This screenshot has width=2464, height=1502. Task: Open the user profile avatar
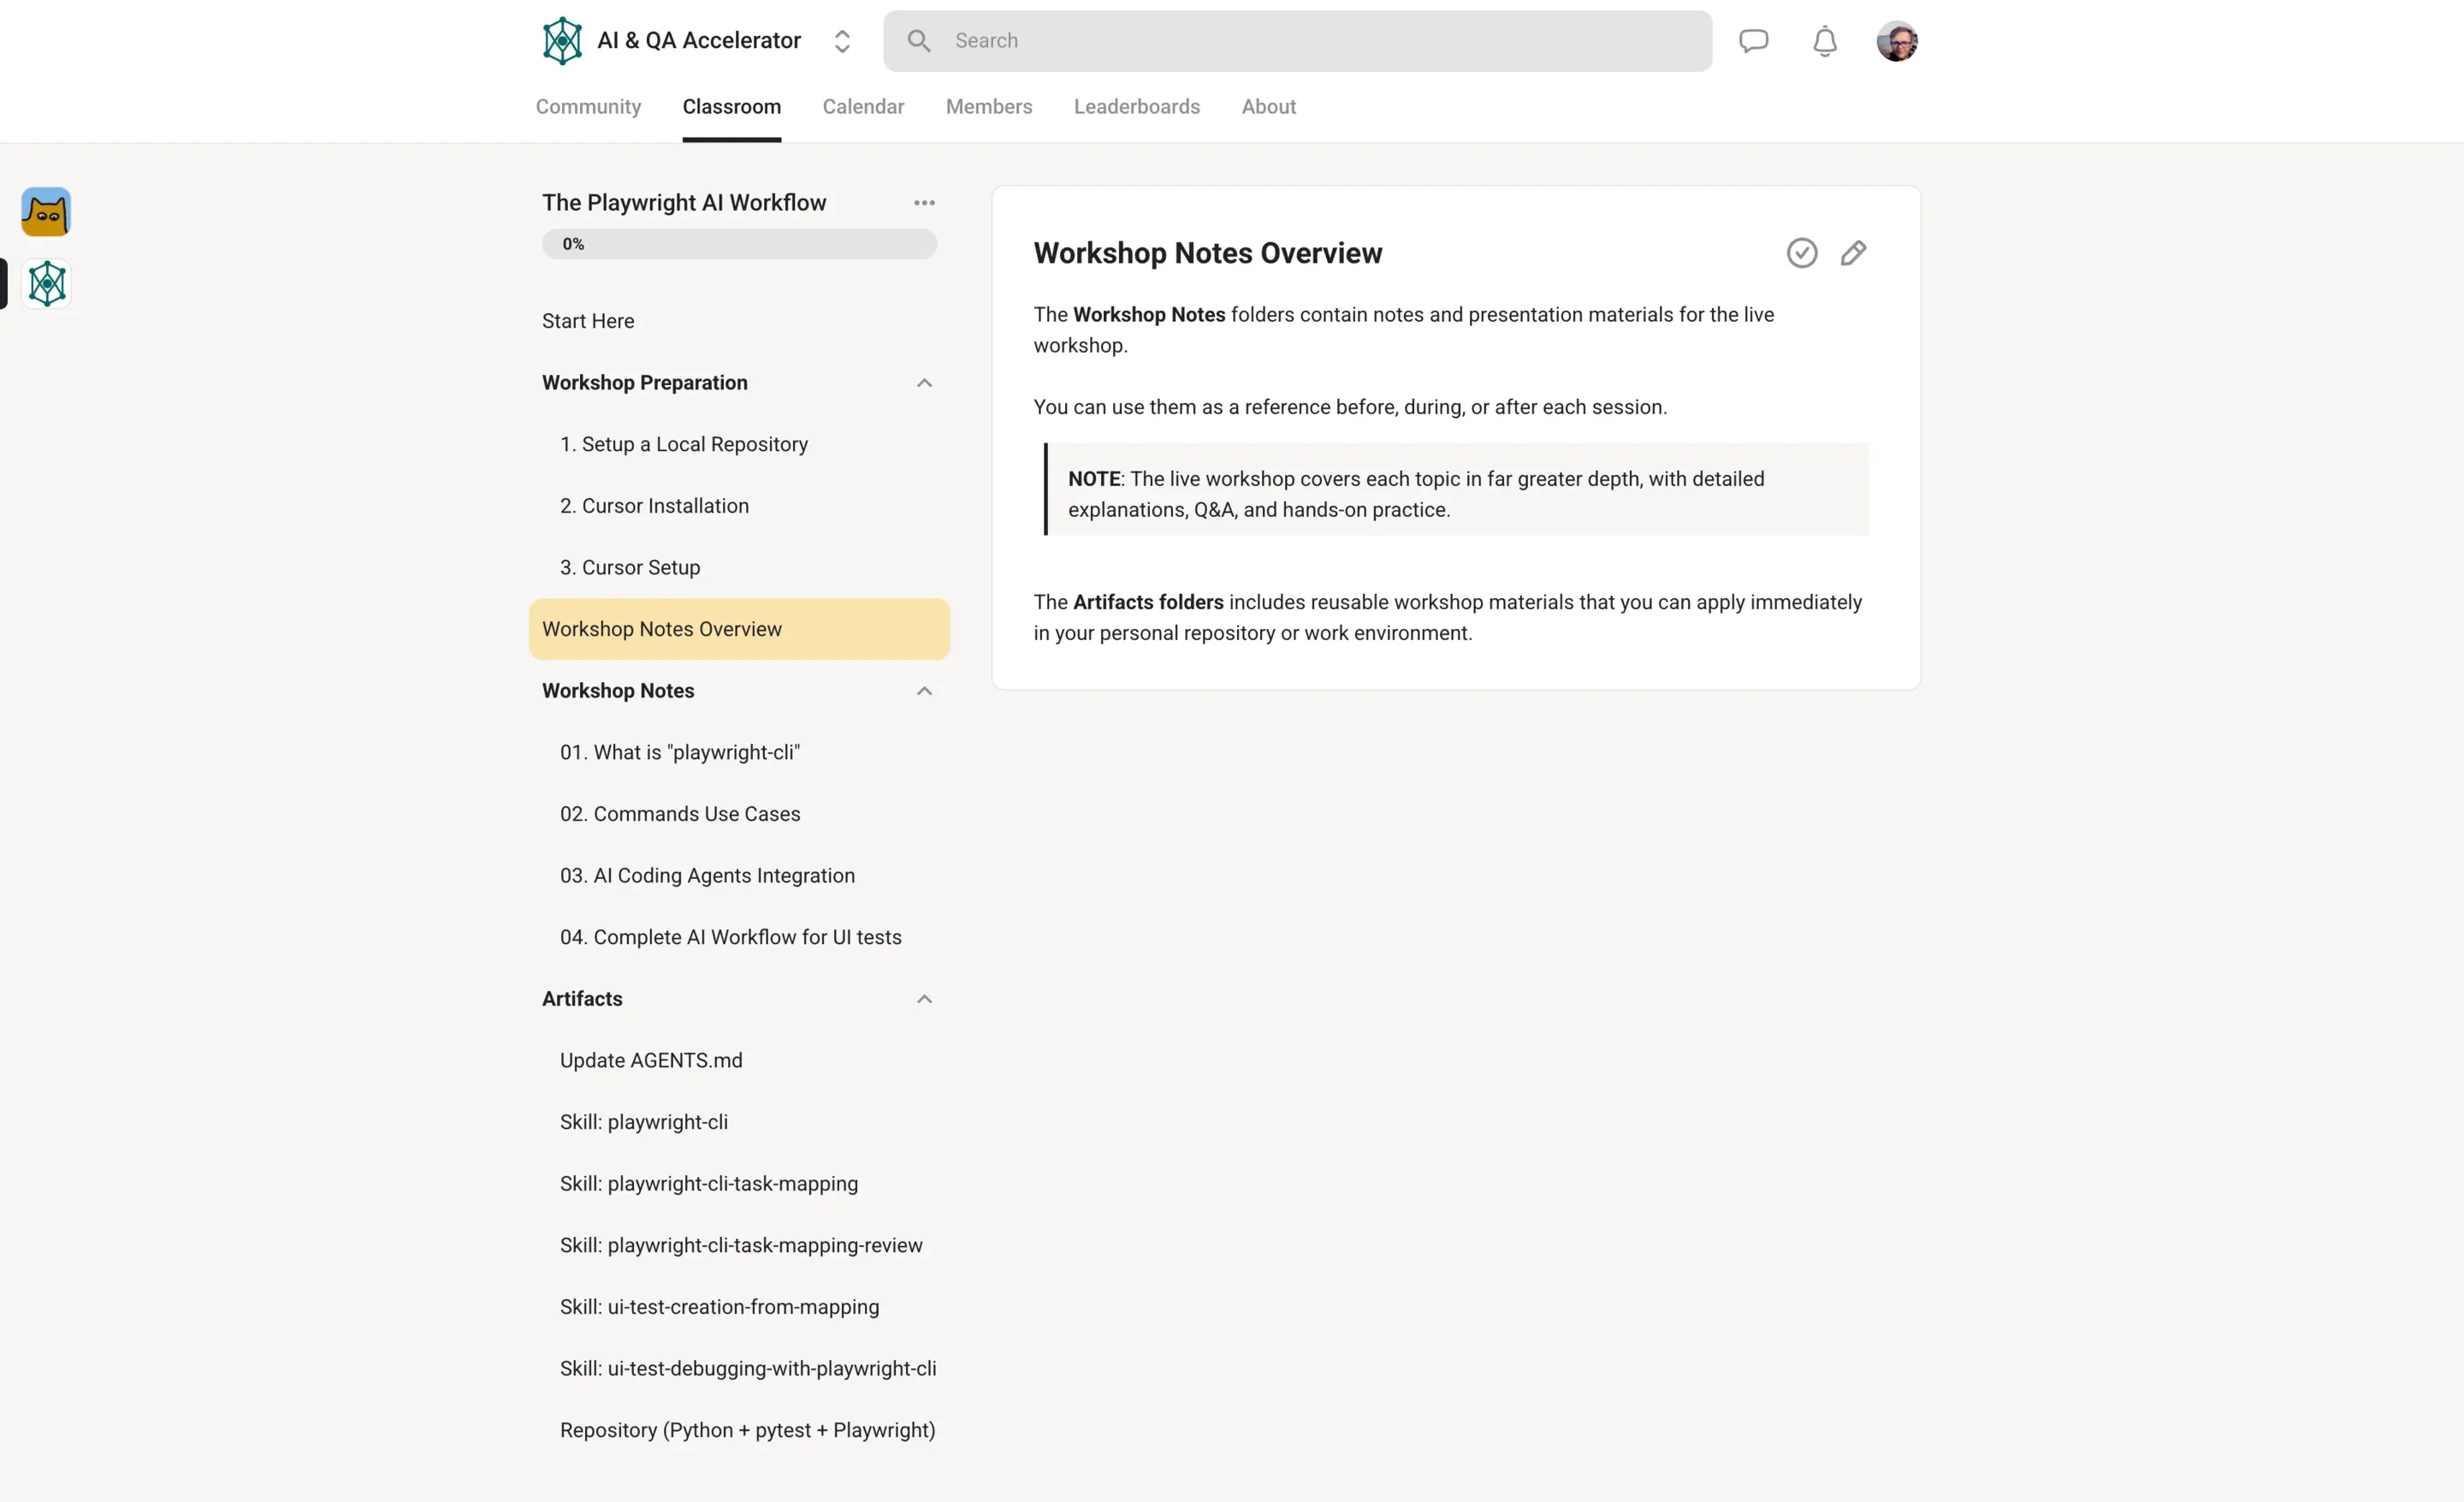click(x=1897, y=41)
